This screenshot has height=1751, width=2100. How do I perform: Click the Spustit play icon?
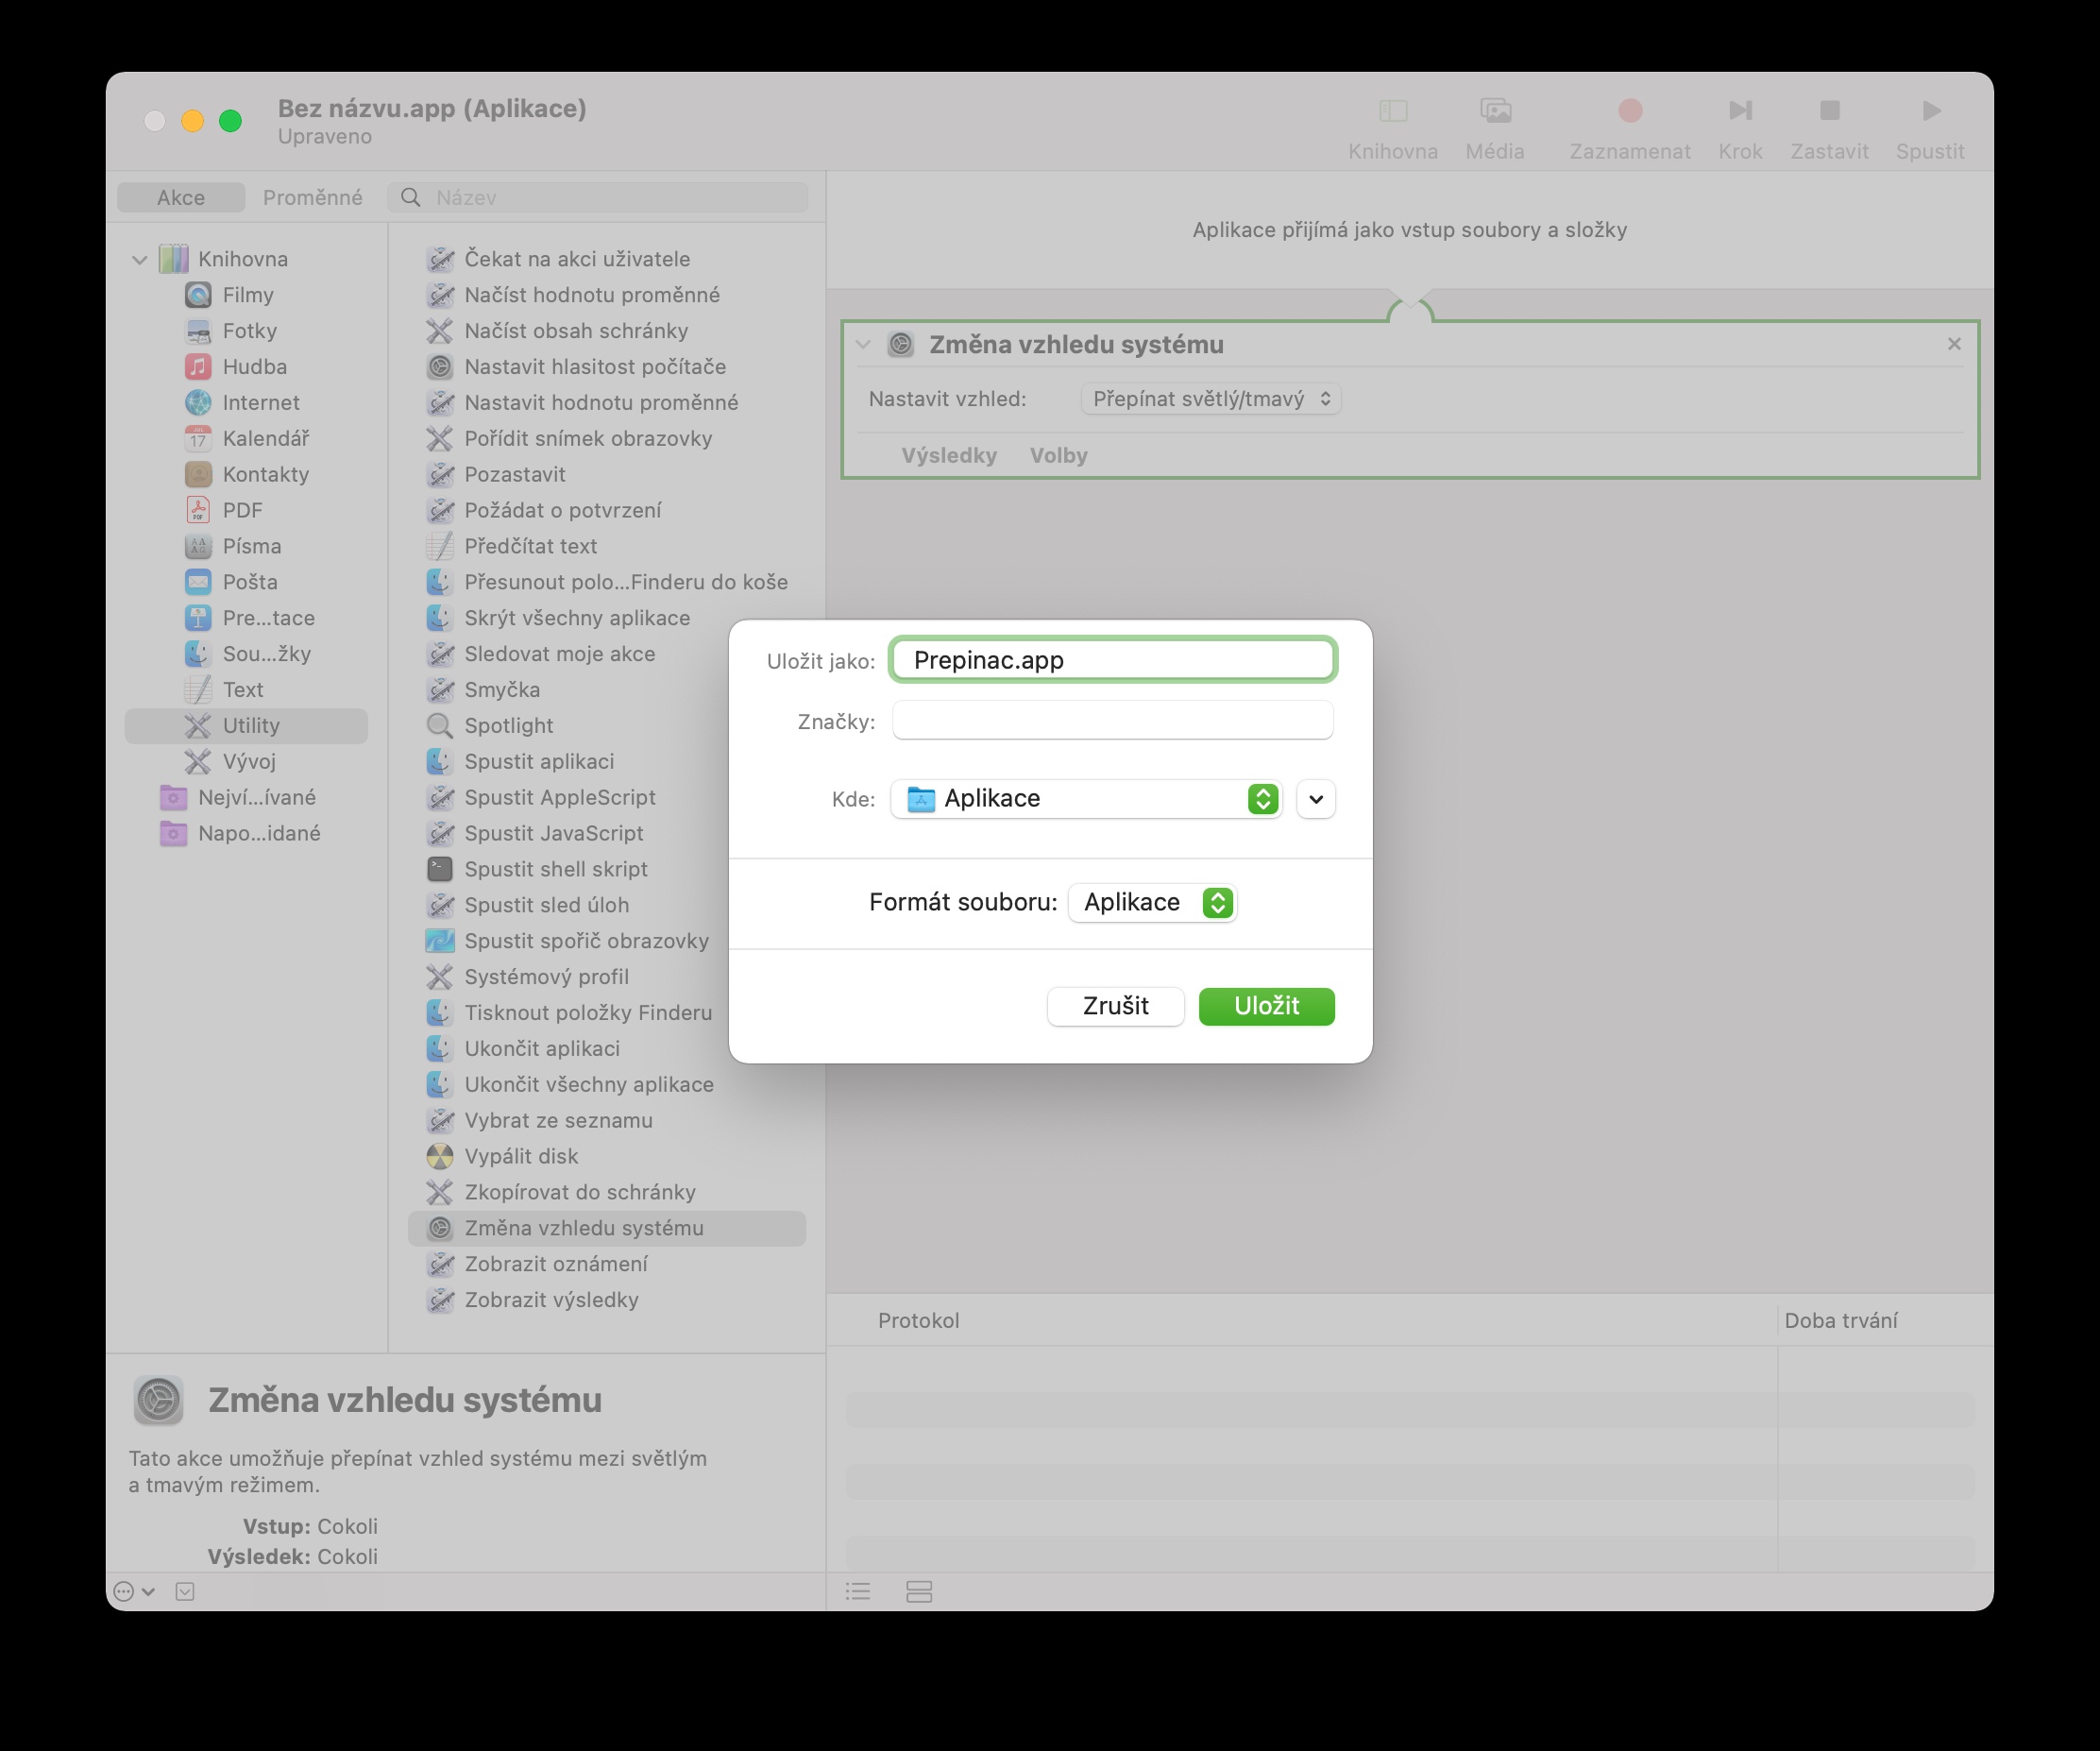pyautogui.click(x=1930, y=111)
